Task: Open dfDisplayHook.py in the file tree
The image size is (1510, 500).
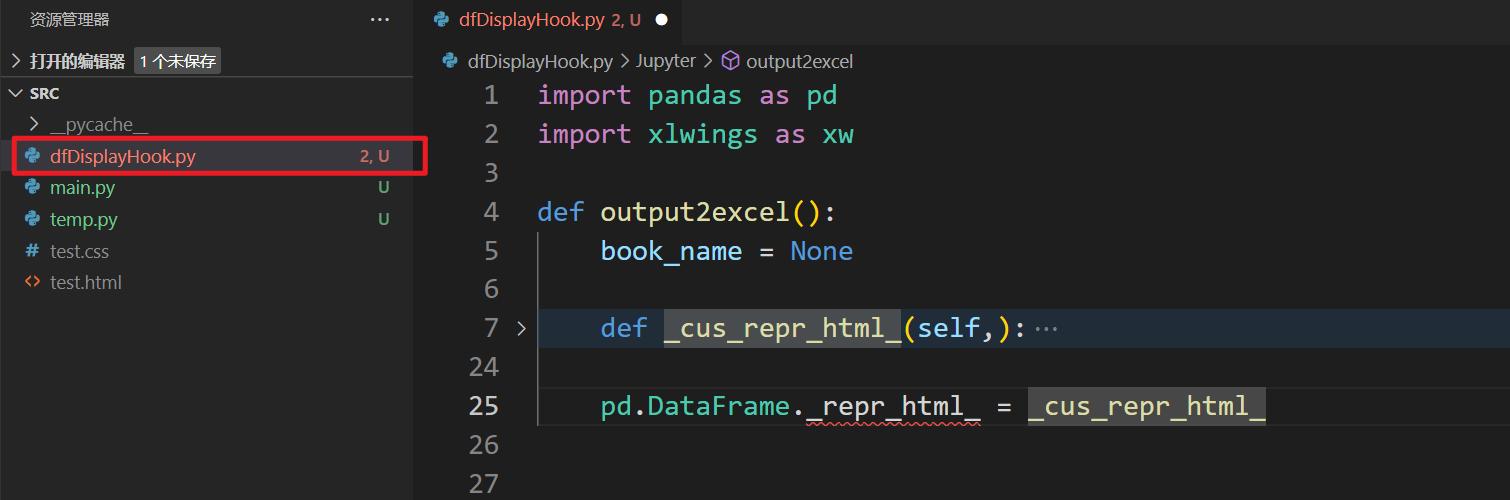Action: [123, 156]
